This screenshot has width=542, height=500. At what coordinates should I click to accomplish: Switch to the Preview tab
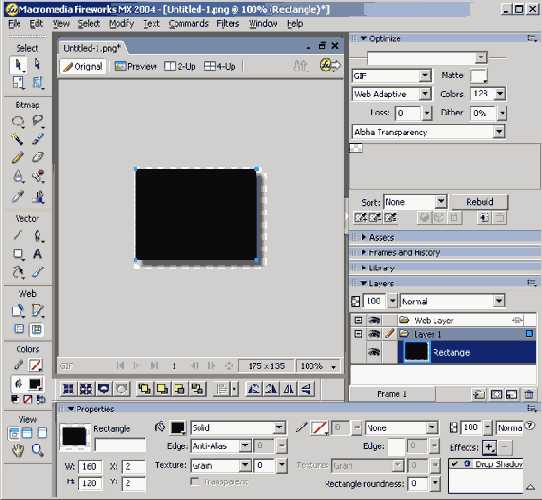pos(136,66)
